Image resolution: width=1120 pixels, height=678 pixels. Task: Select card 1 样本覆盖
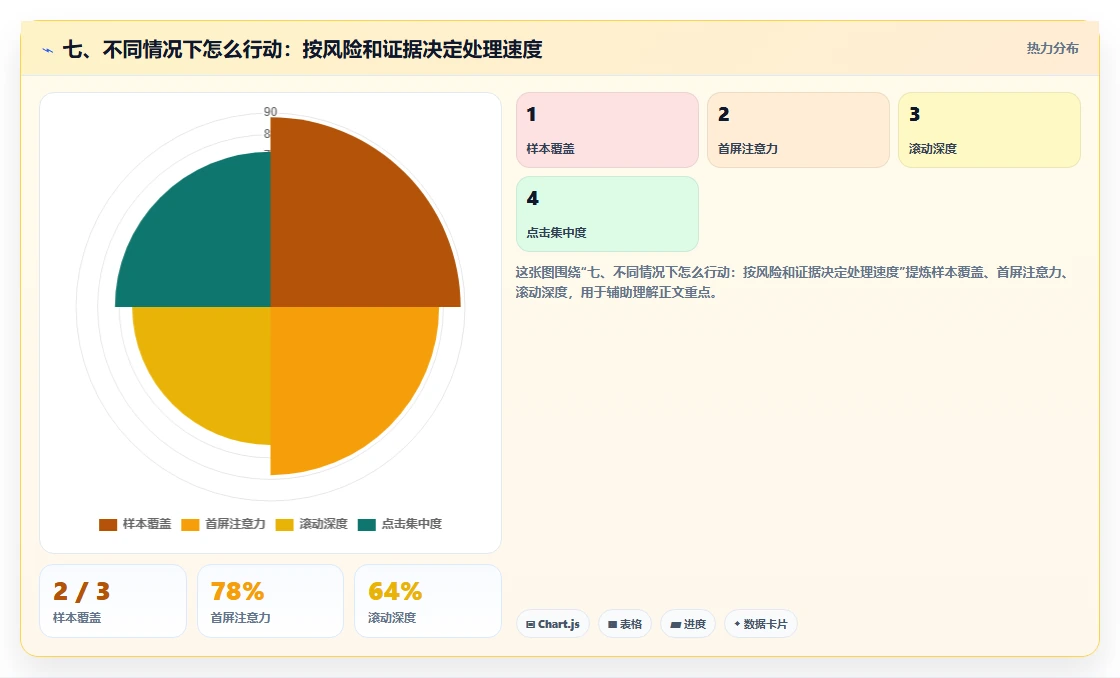pos(607,130)
